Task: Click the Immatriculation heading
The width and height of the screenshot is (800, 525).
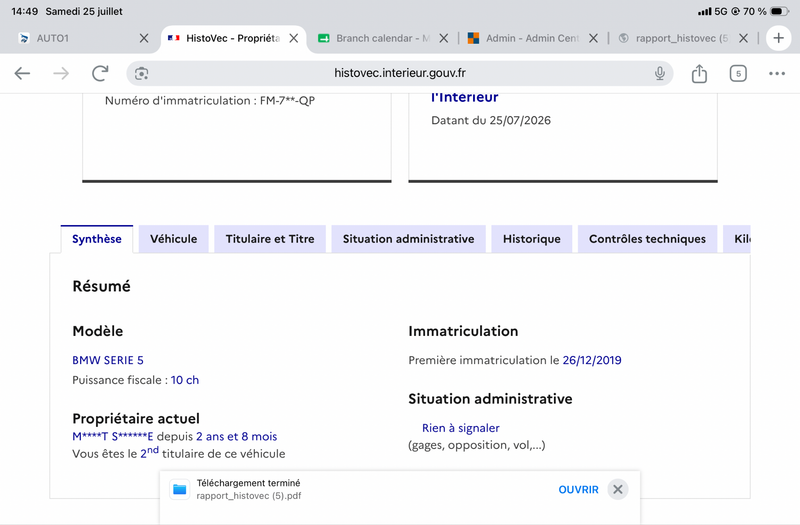Action: 463,331
